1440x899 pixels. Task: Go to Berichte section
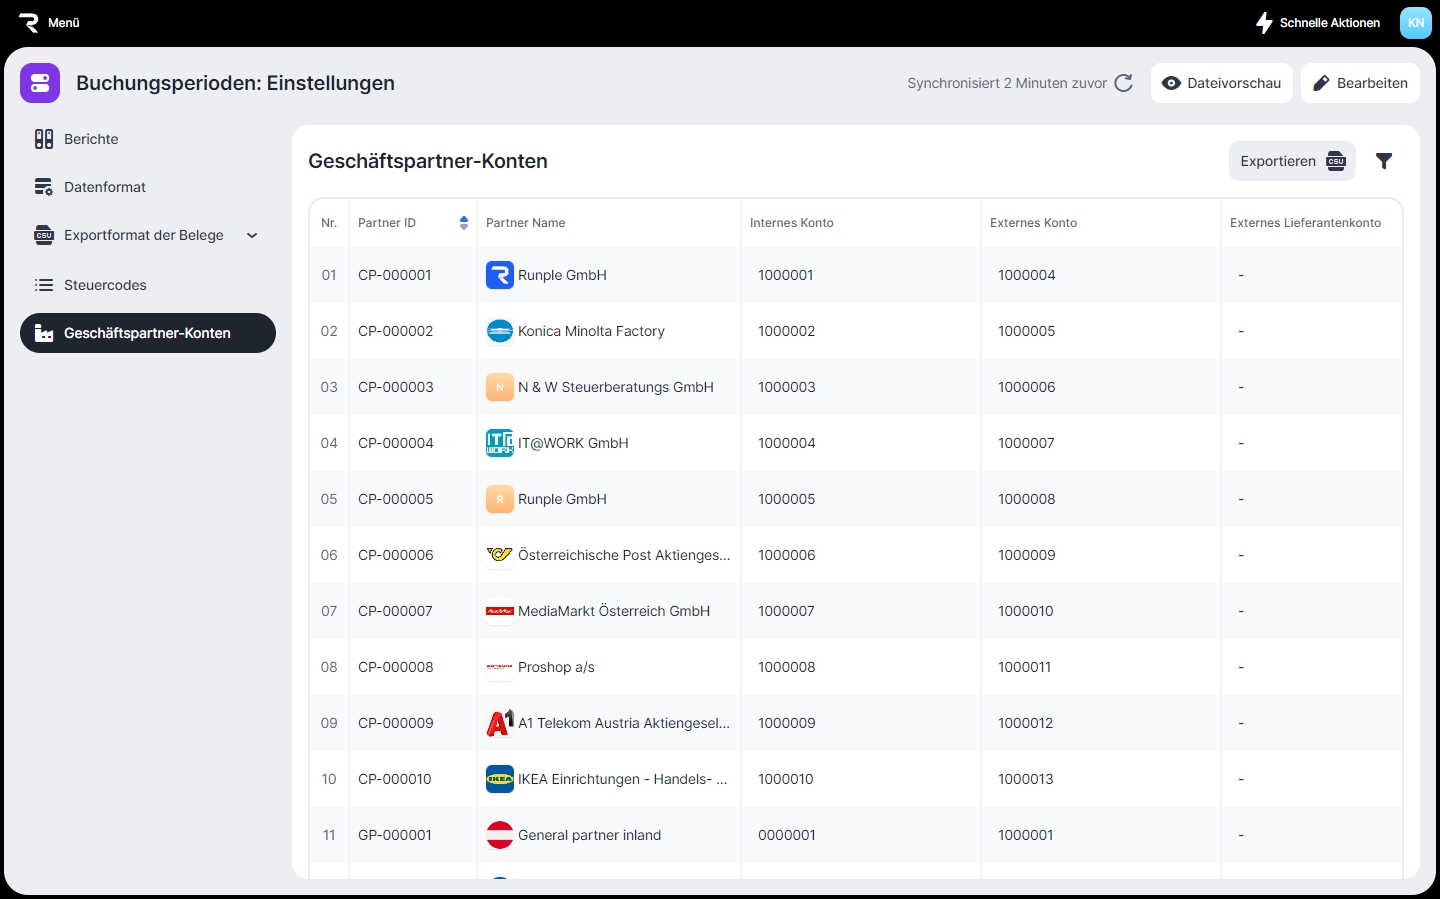point(91,139)
